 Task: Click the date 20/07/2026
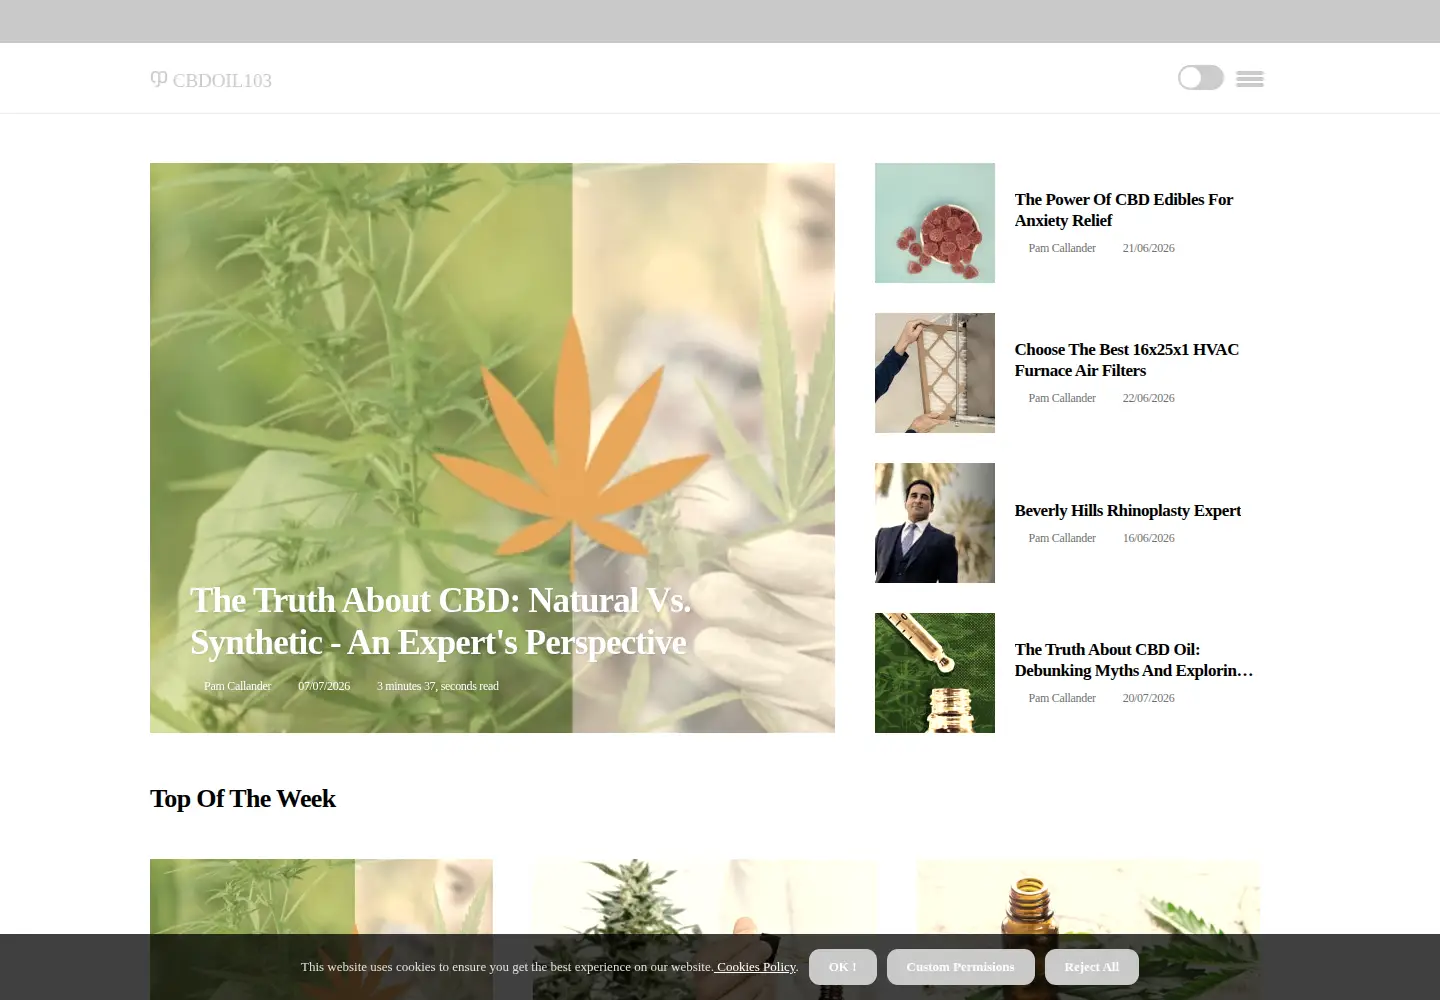[1148, 698]
